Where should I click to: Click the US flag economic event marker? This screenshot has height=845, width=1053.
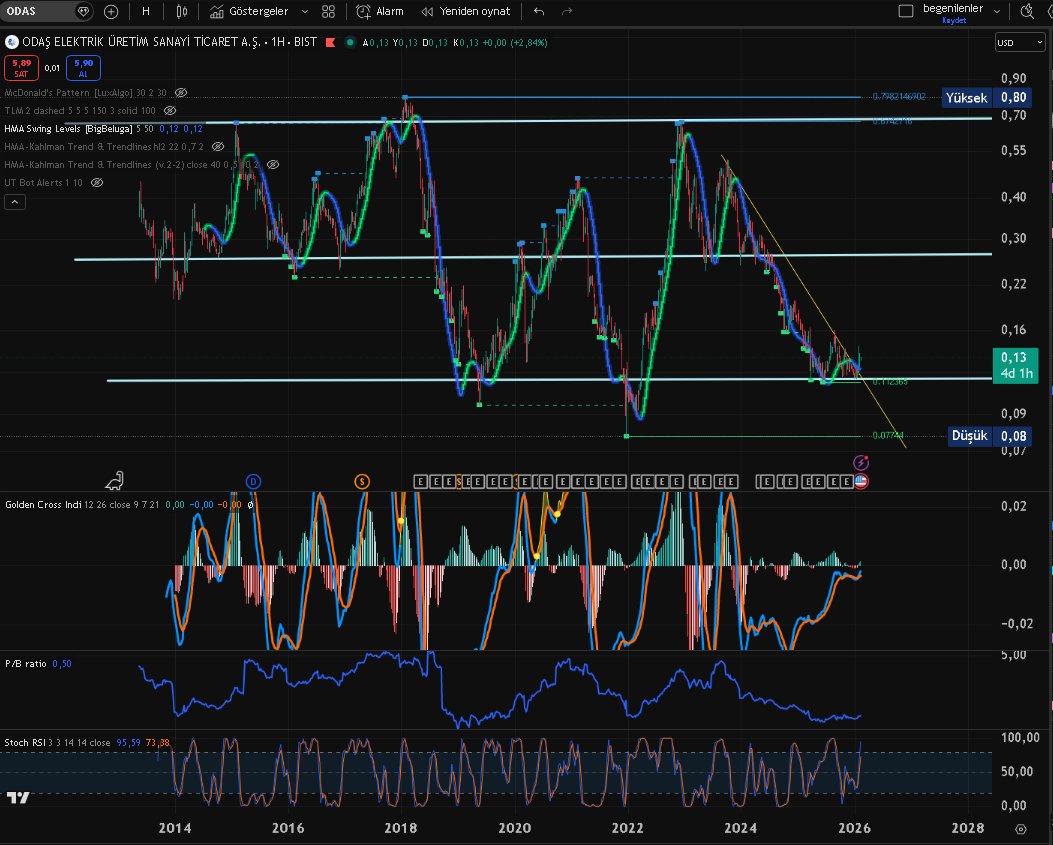pos(861,482)
